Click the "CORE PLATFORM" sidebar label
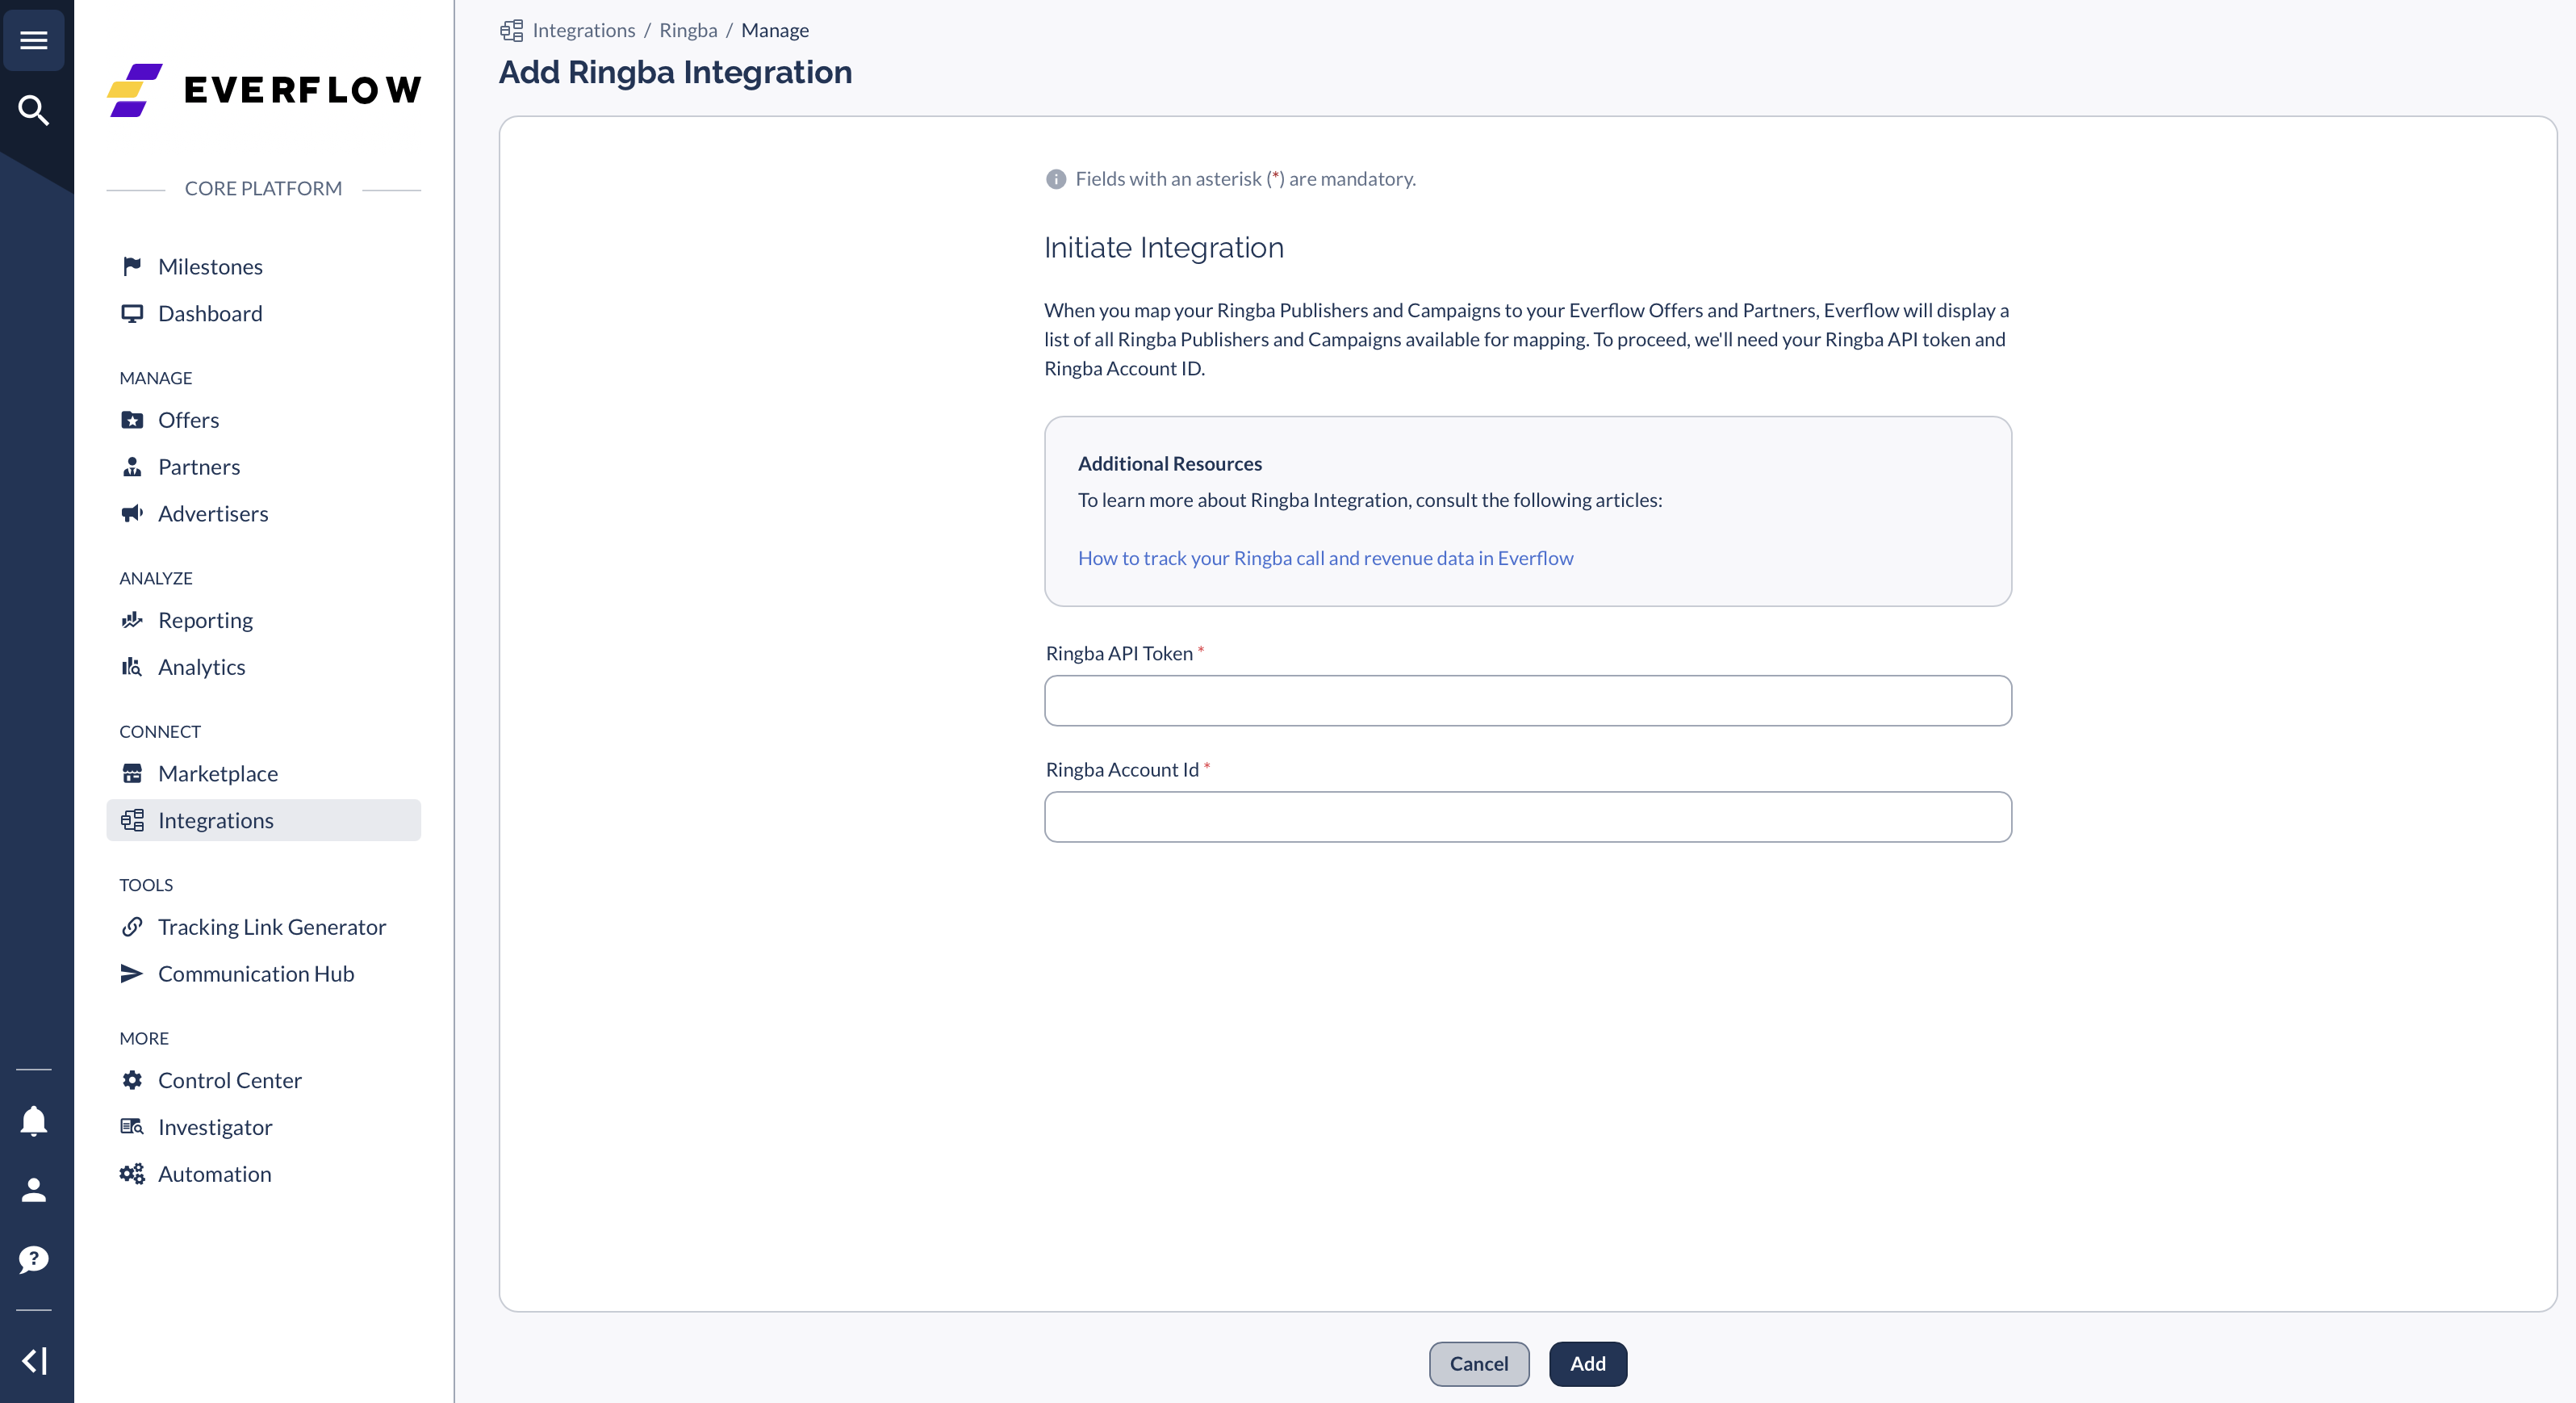Screen dimensions: 2576x1403 click(x=263, y=188)
